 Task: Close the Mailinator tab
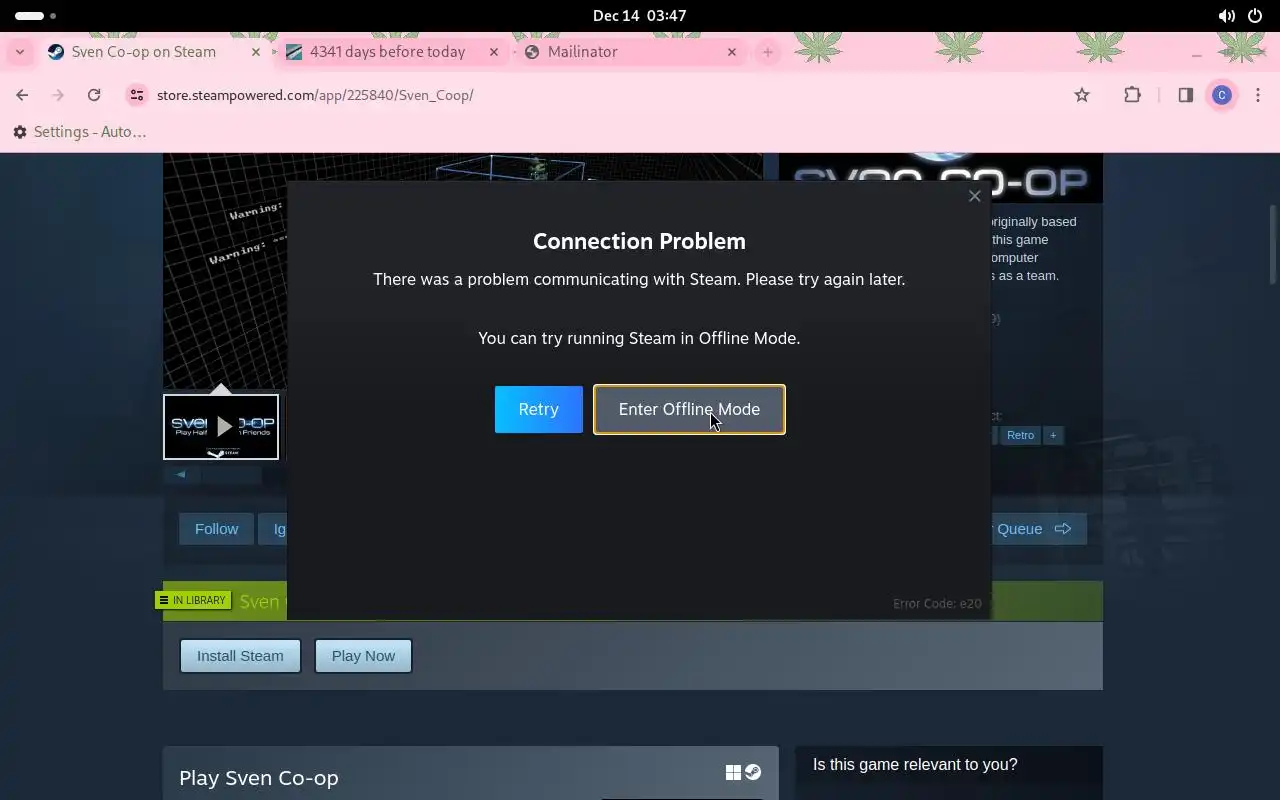point(731,52)
